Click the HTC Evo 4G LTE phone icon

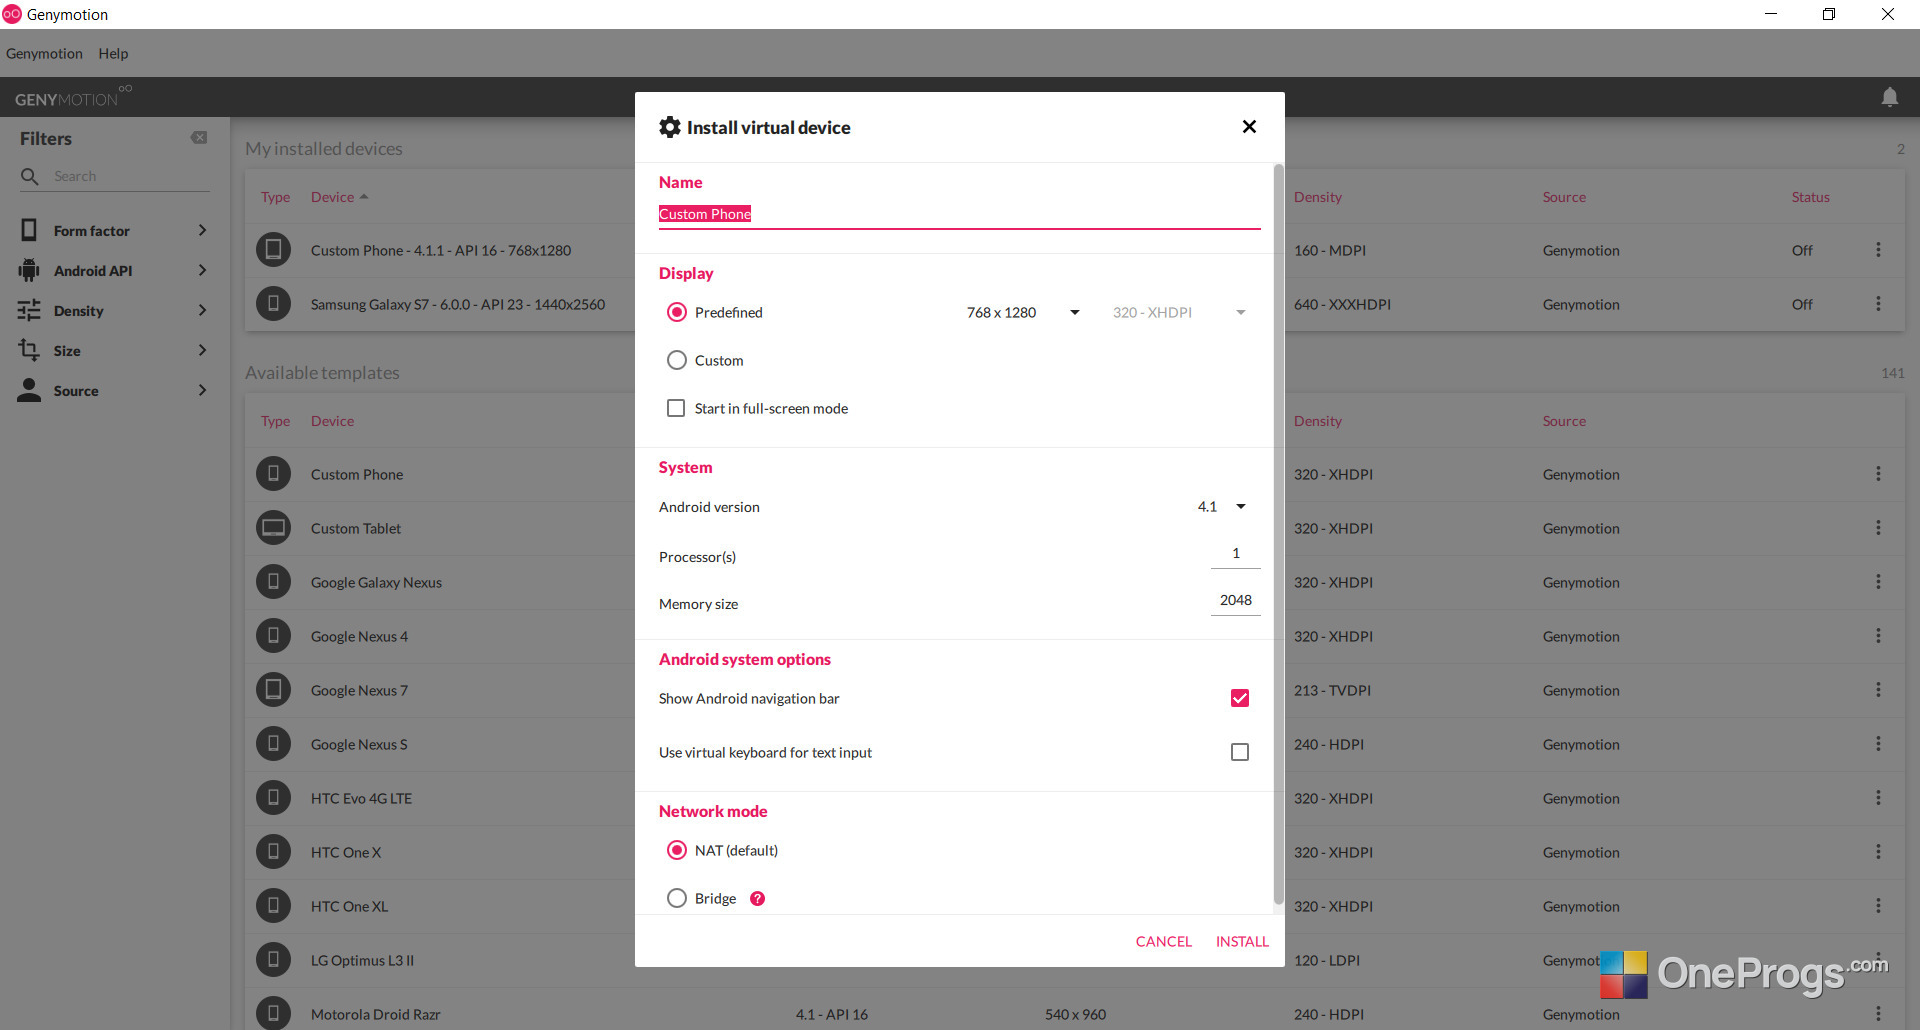point(273,797)
